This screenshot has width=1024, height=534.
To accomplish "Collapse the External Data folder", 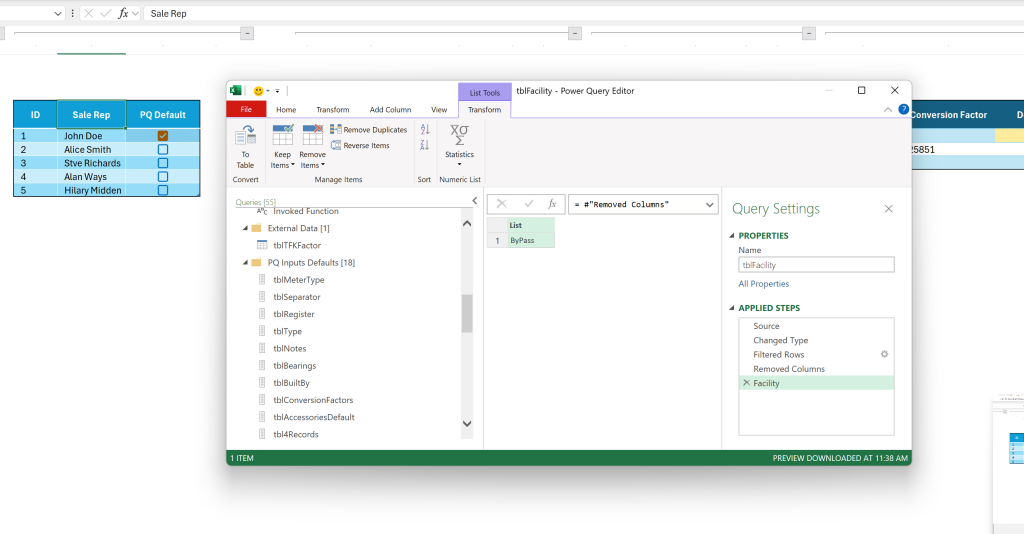I will [246, 228].
